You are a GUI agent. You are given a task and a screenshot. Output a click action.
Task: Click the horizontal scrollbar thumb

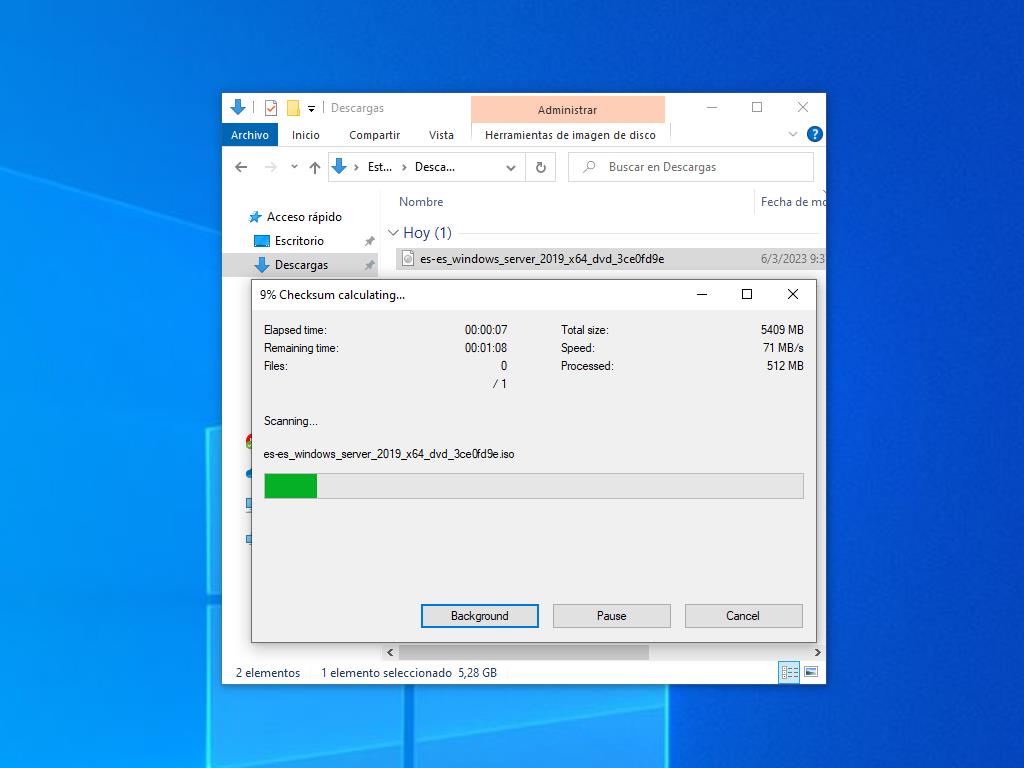pyautogui.click(x=524, y=652)
